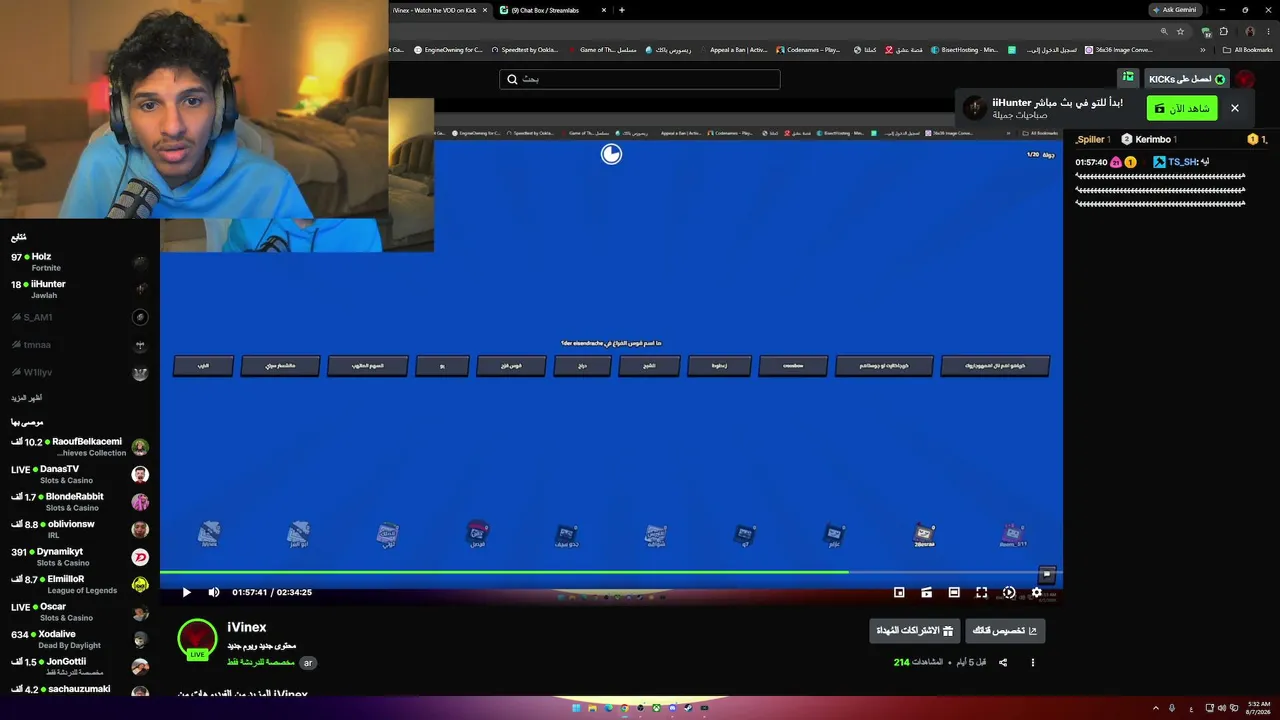Open the iiHunter Jawlah channel in the sidebar
This screenshot has height=720, width=1280.
(80, 289)
